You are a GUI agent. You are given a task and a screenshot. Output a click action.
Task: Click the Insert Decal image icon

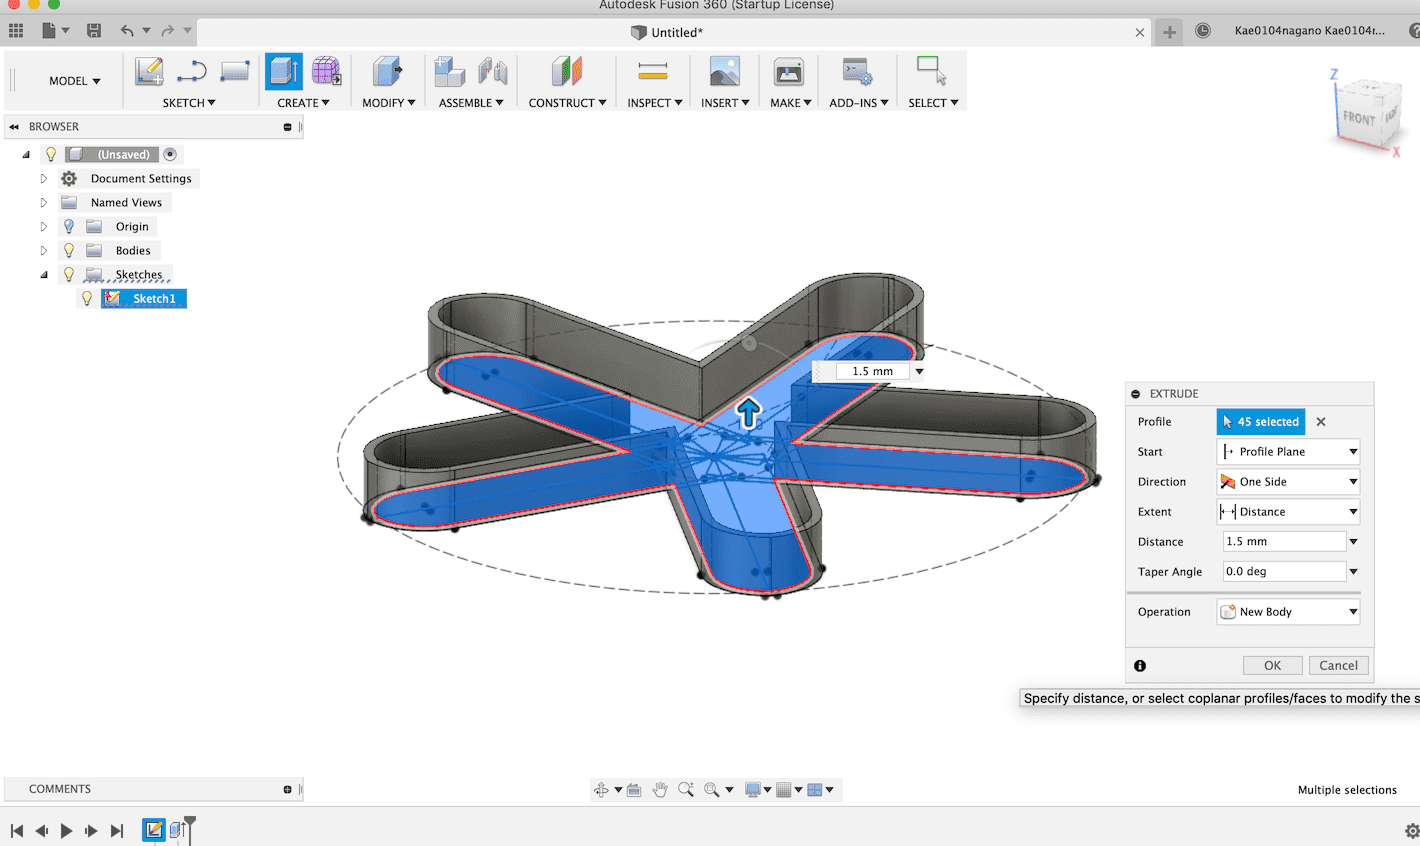pos(725,71)
